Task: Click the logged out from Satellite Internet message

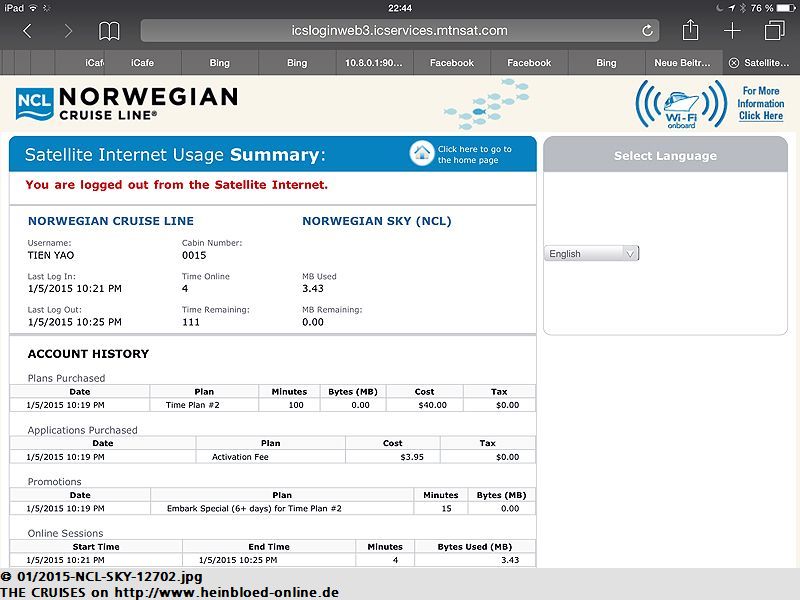Action: [x=177, y=185]
